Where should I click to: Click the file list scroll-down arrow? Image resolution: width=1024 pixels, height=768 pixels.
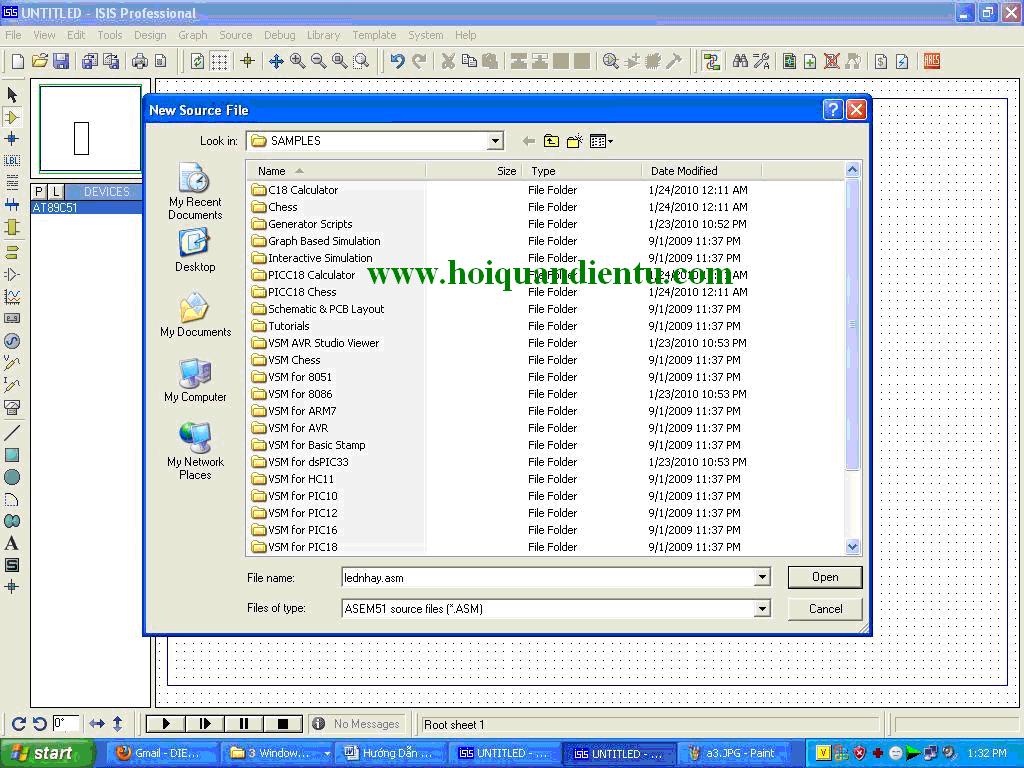[x=852, y=547]
